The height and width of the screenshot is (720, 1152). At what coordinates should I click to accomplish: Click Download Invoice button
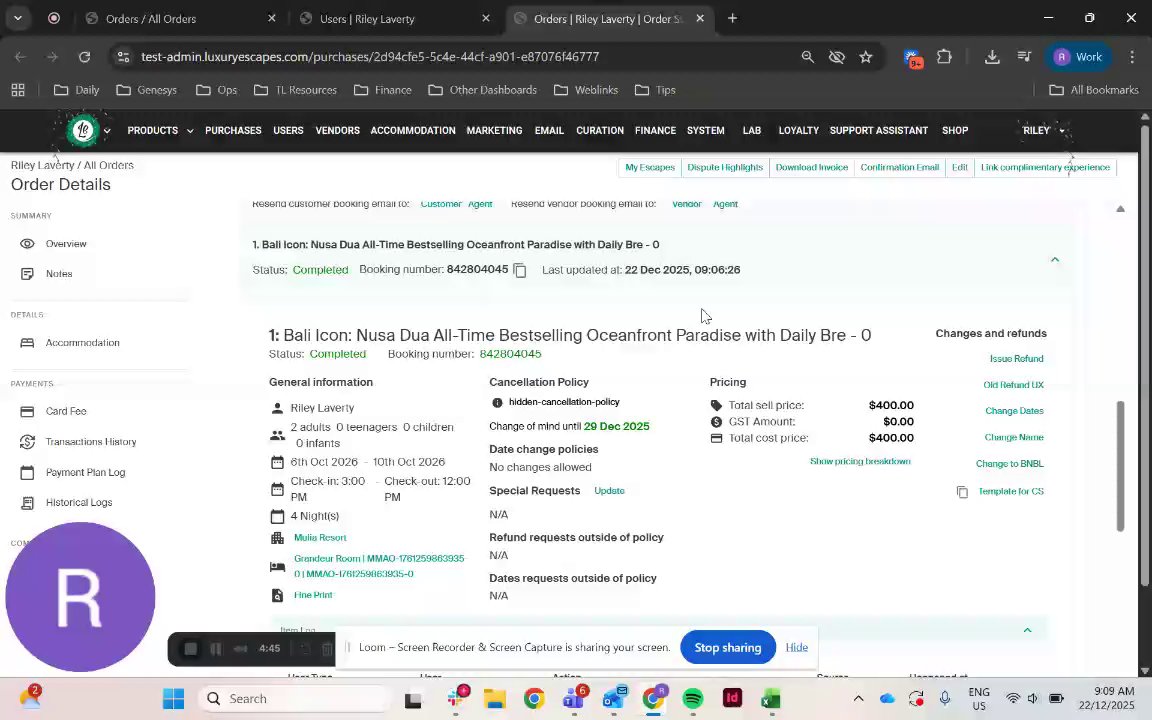click(812, 168)
